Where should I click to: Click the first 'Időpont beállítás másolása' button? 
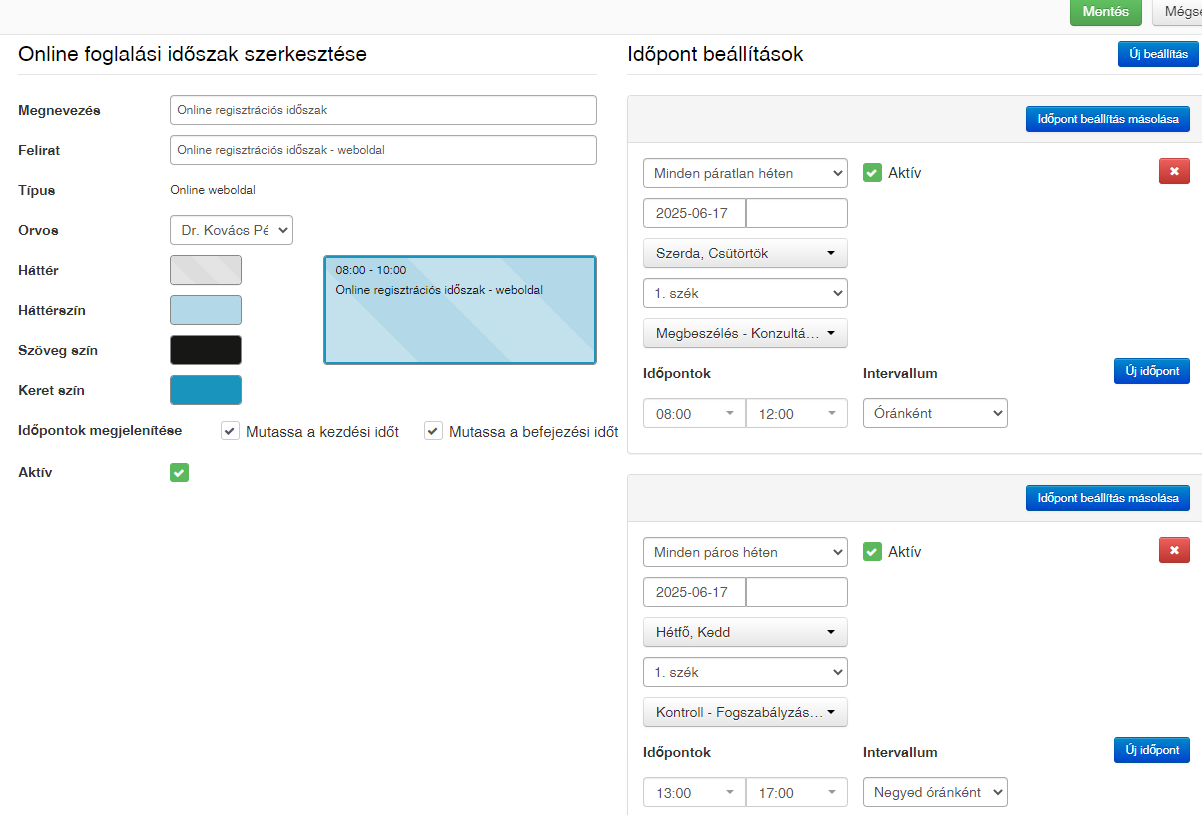(1107, 119)
